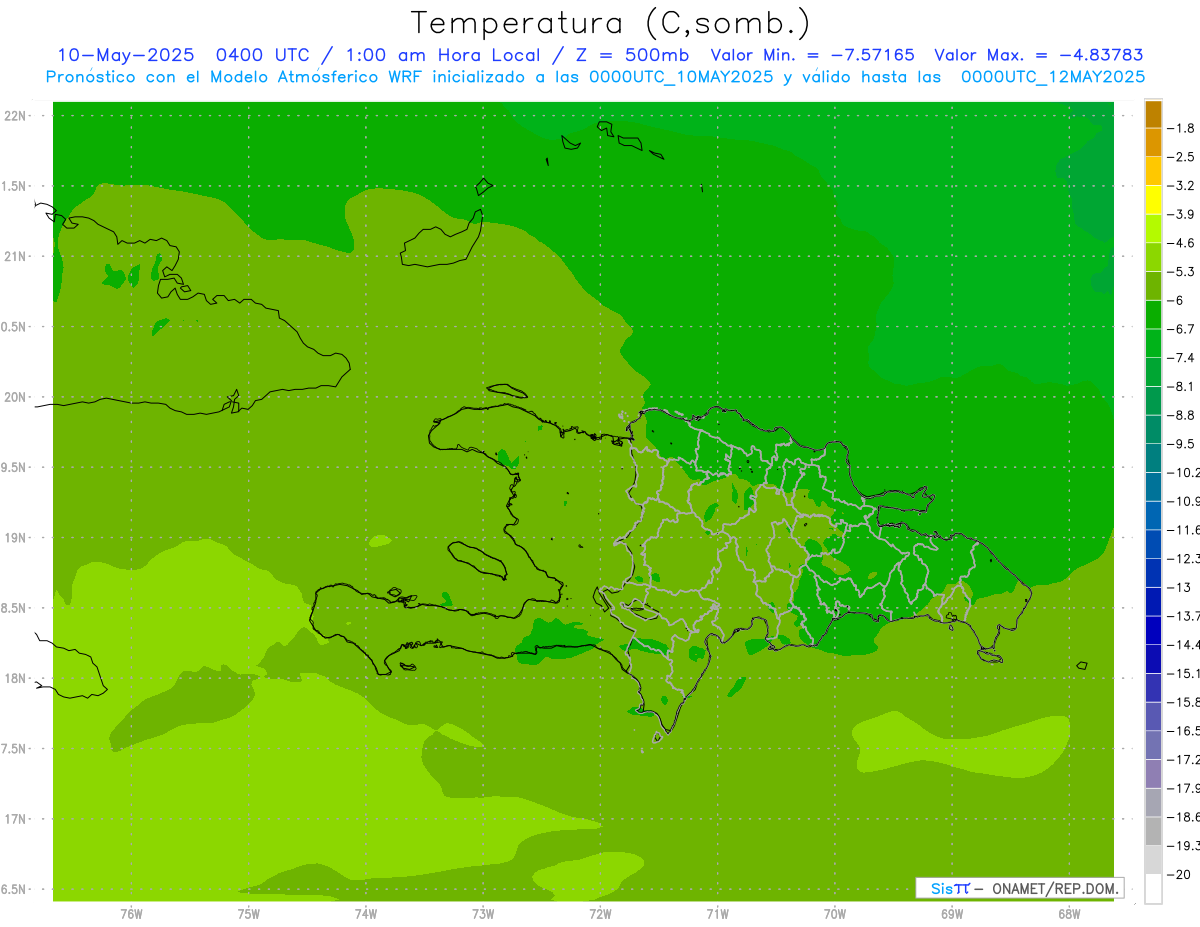Pick the yellow swatch between -3.2 and -3.9
The image size is (1200, 927).
point(1153,200)
